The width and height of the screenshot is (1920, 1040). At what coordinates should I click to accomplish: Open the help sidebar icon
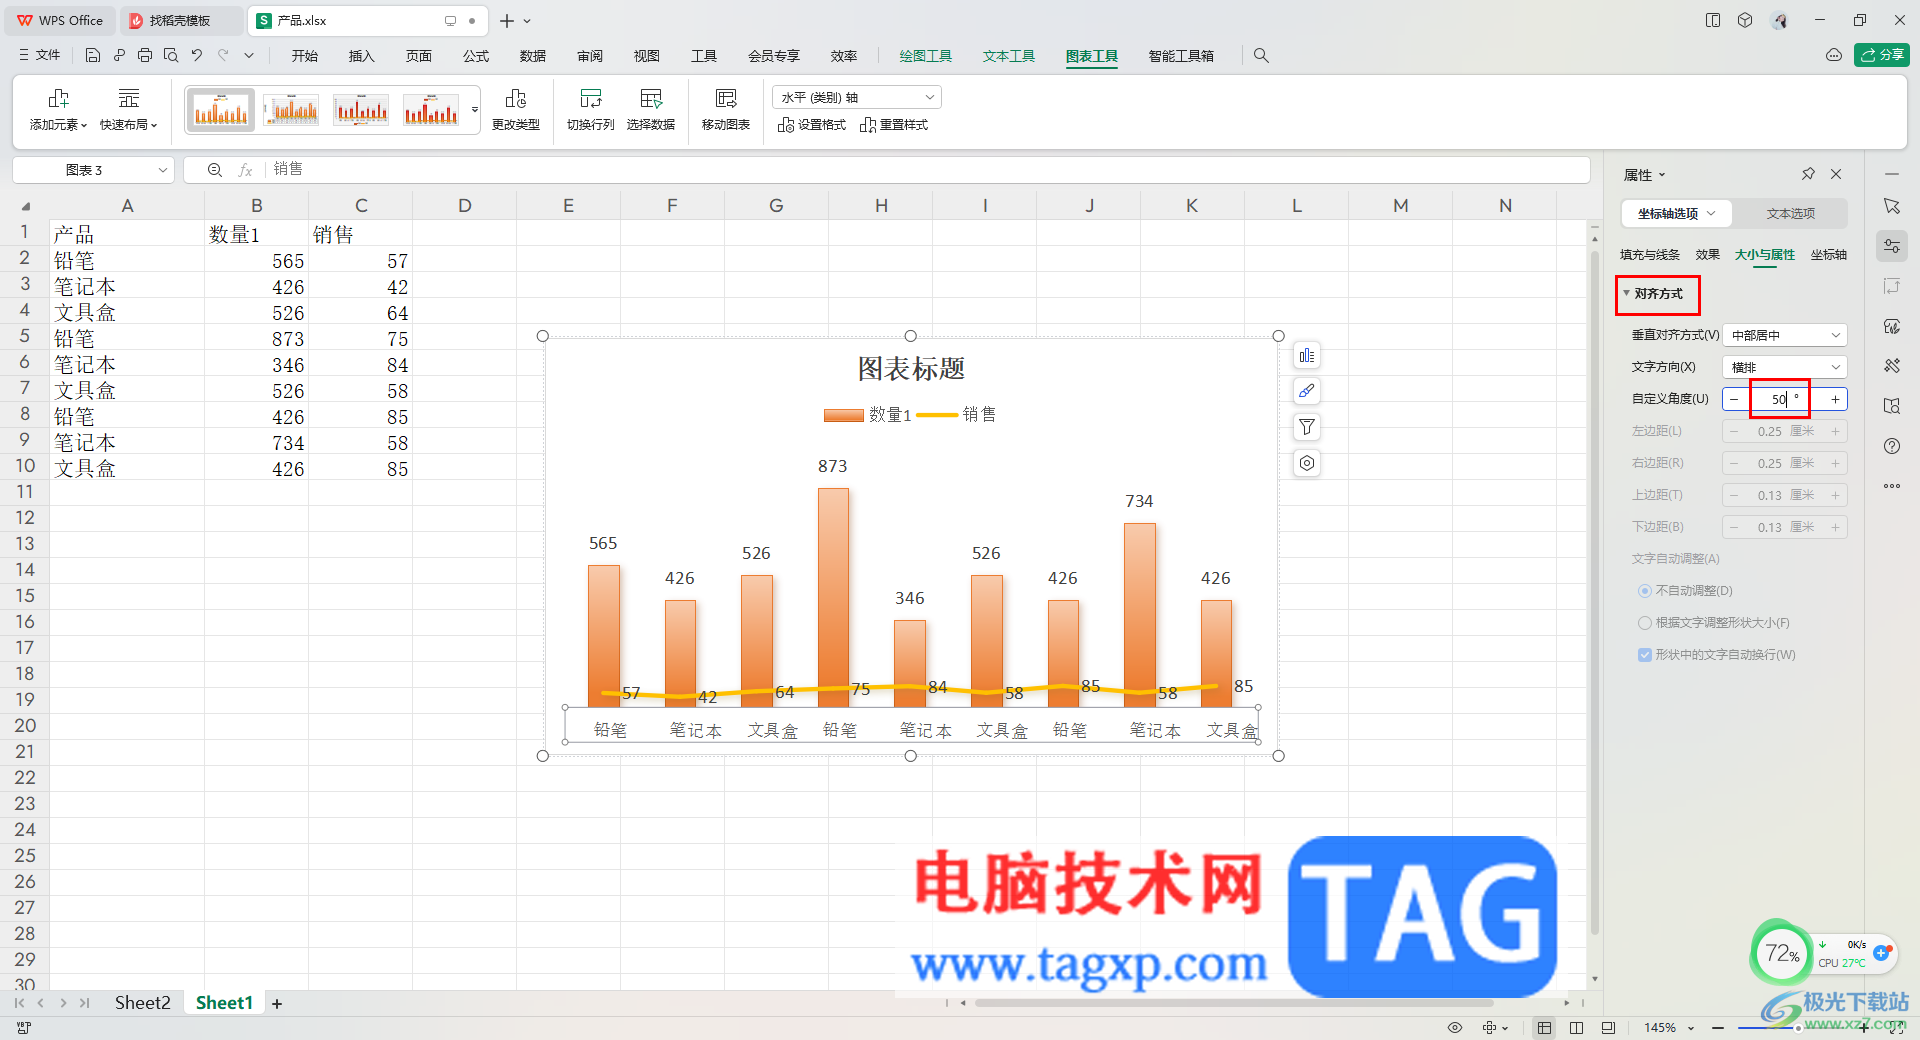click(1892, 446)
